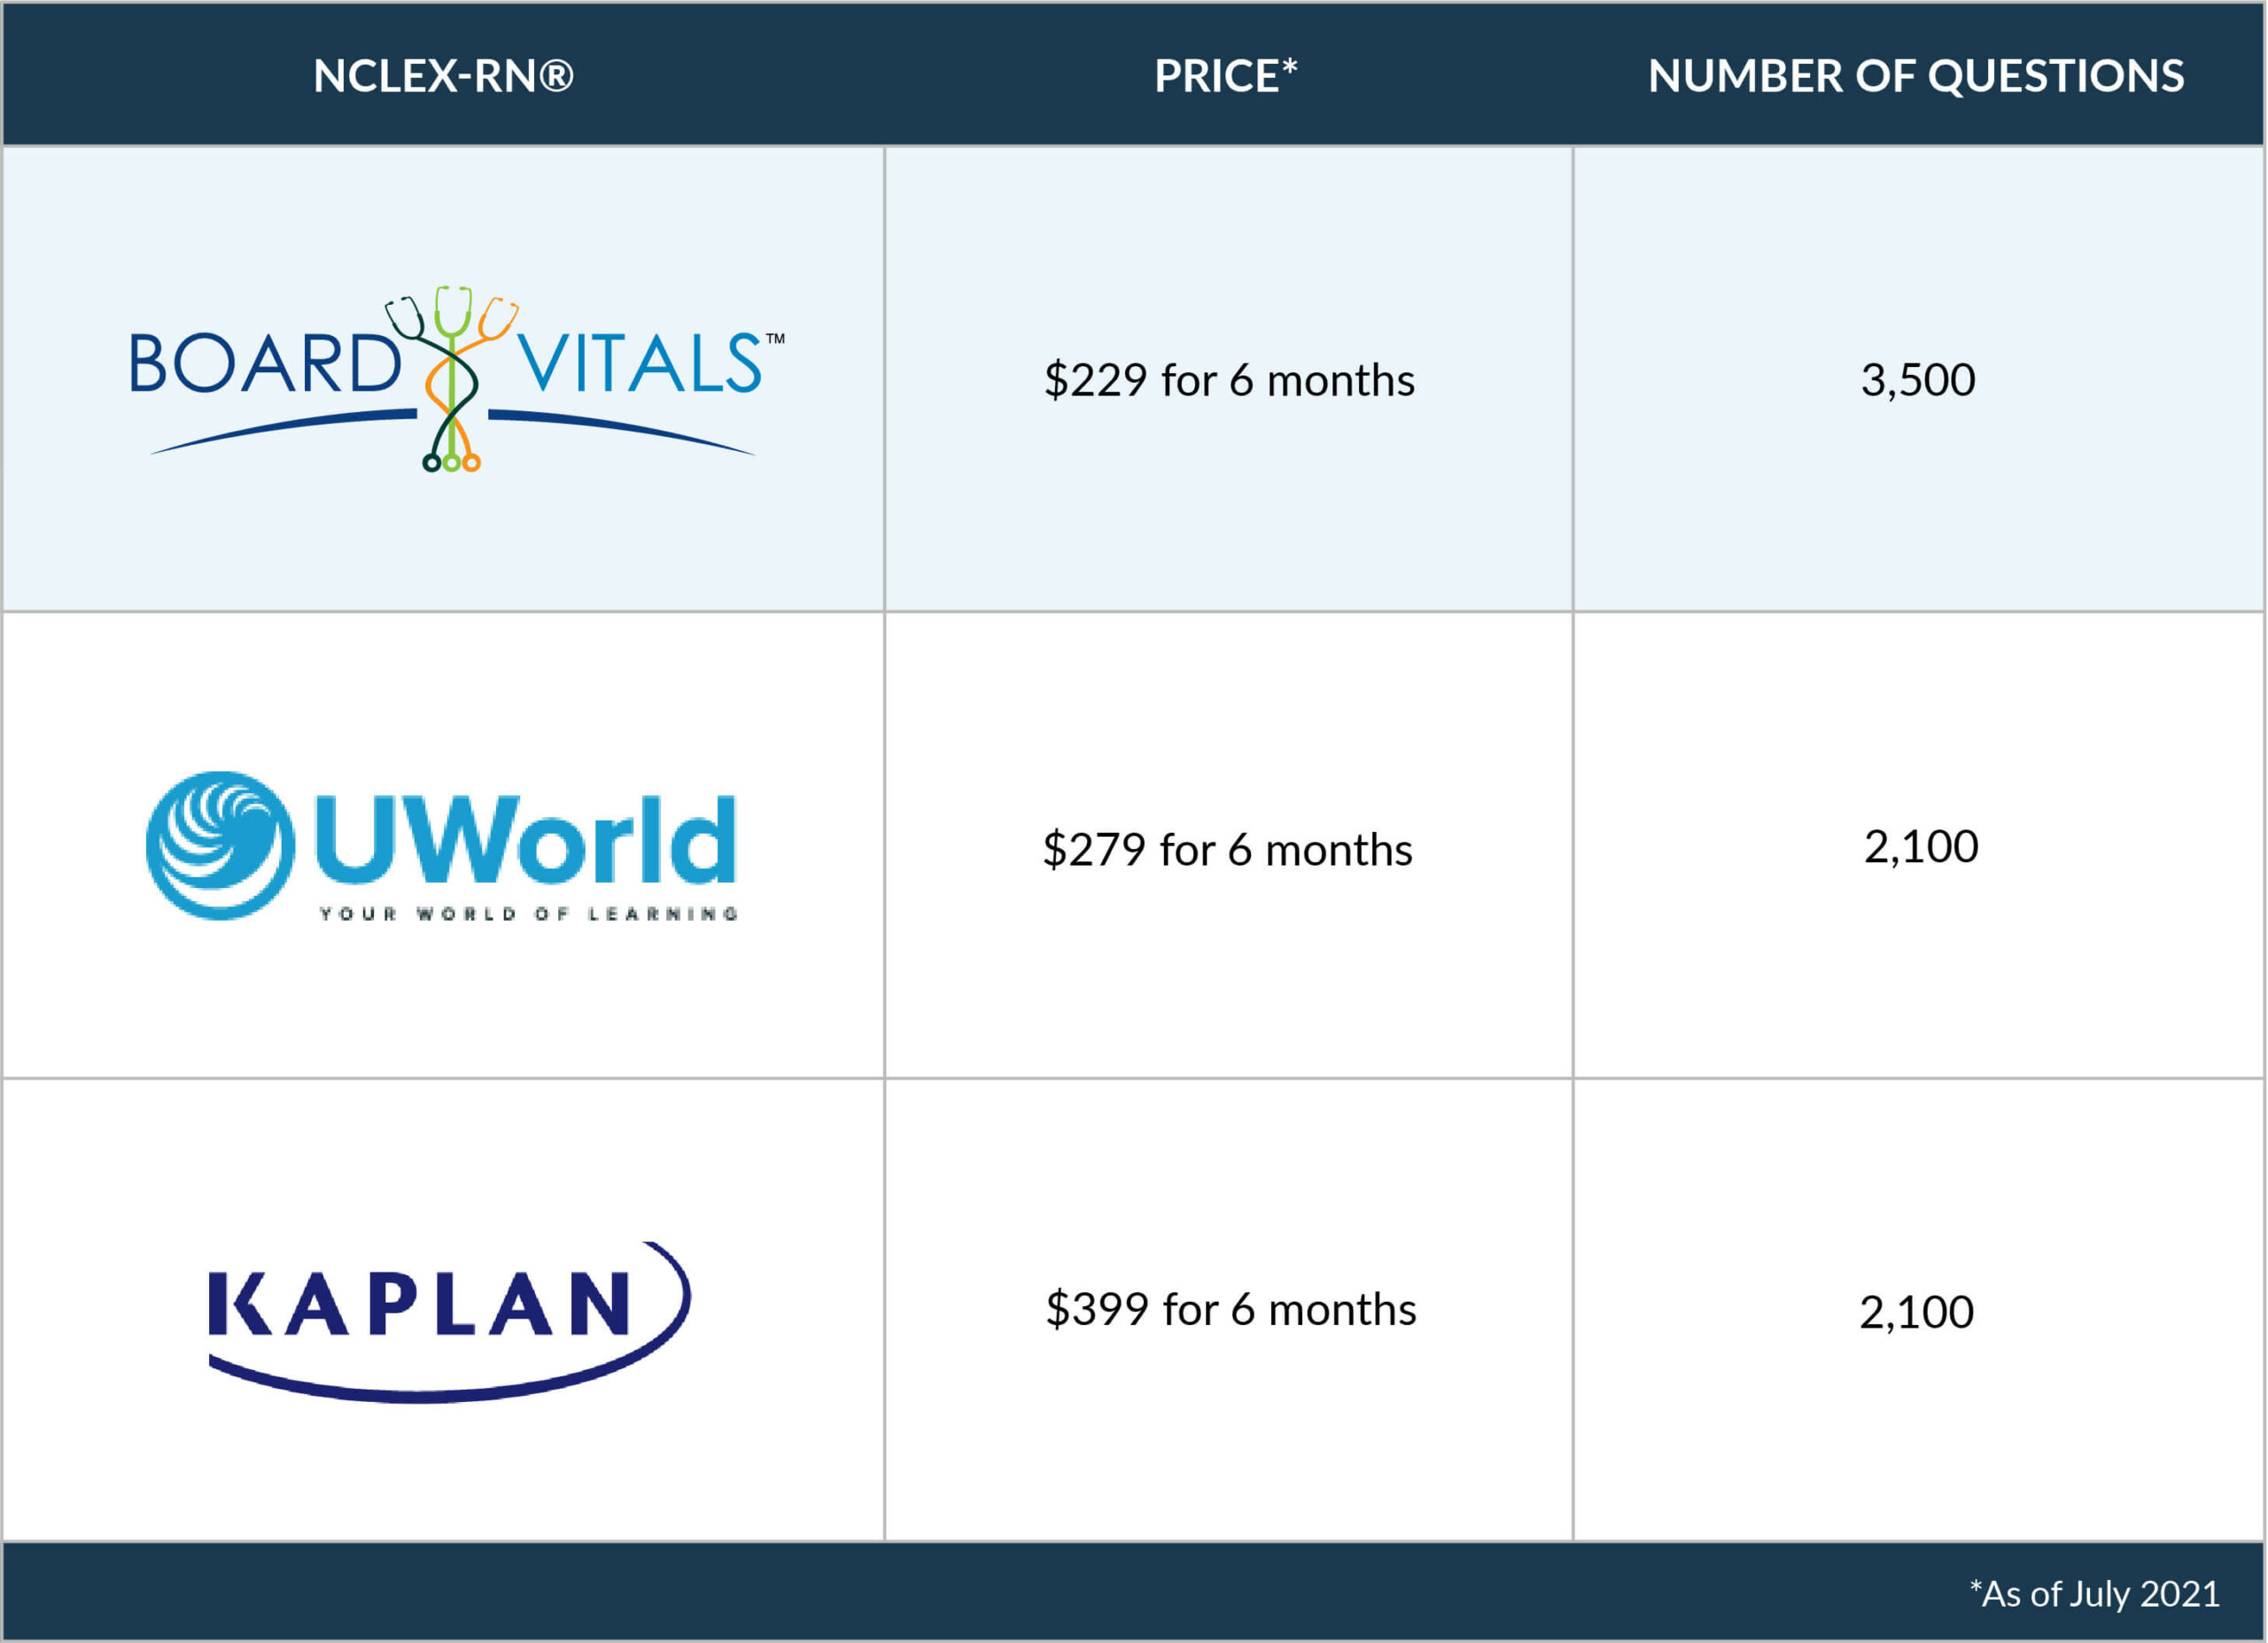Click the $399 for 6 months cell
2268x1643 pixels.
click(x=1231, y=1310)
